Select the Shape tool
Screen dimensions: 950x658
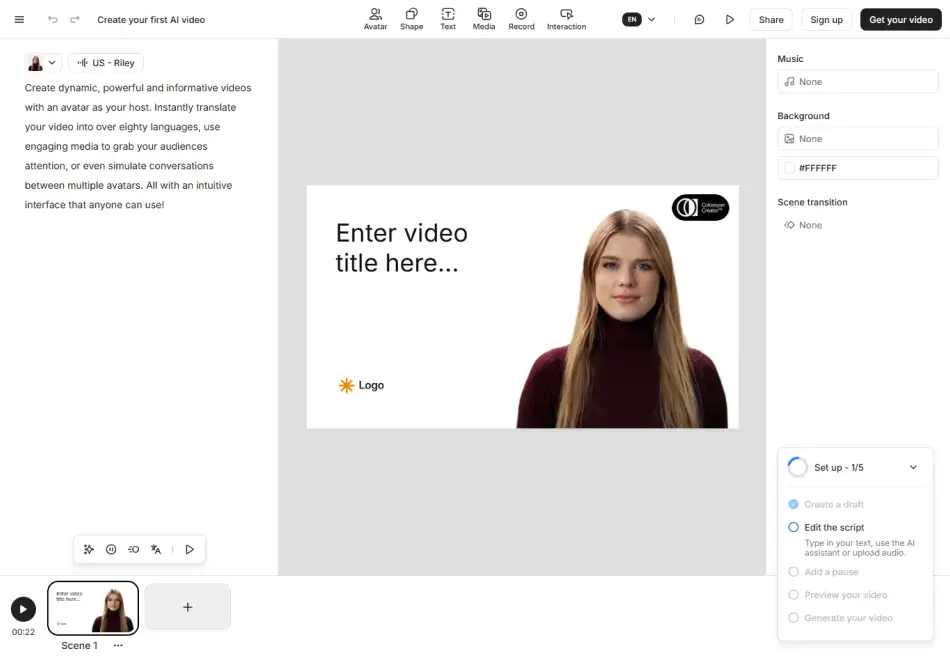(411, 19)
